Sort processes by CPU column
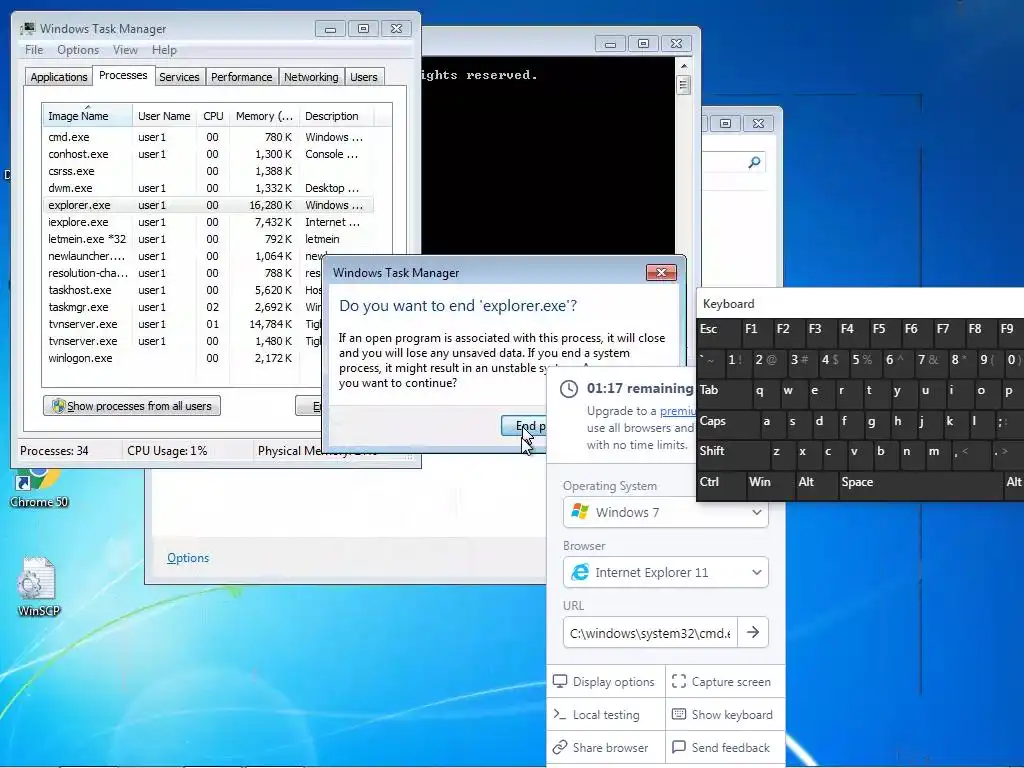 (213, 116)
